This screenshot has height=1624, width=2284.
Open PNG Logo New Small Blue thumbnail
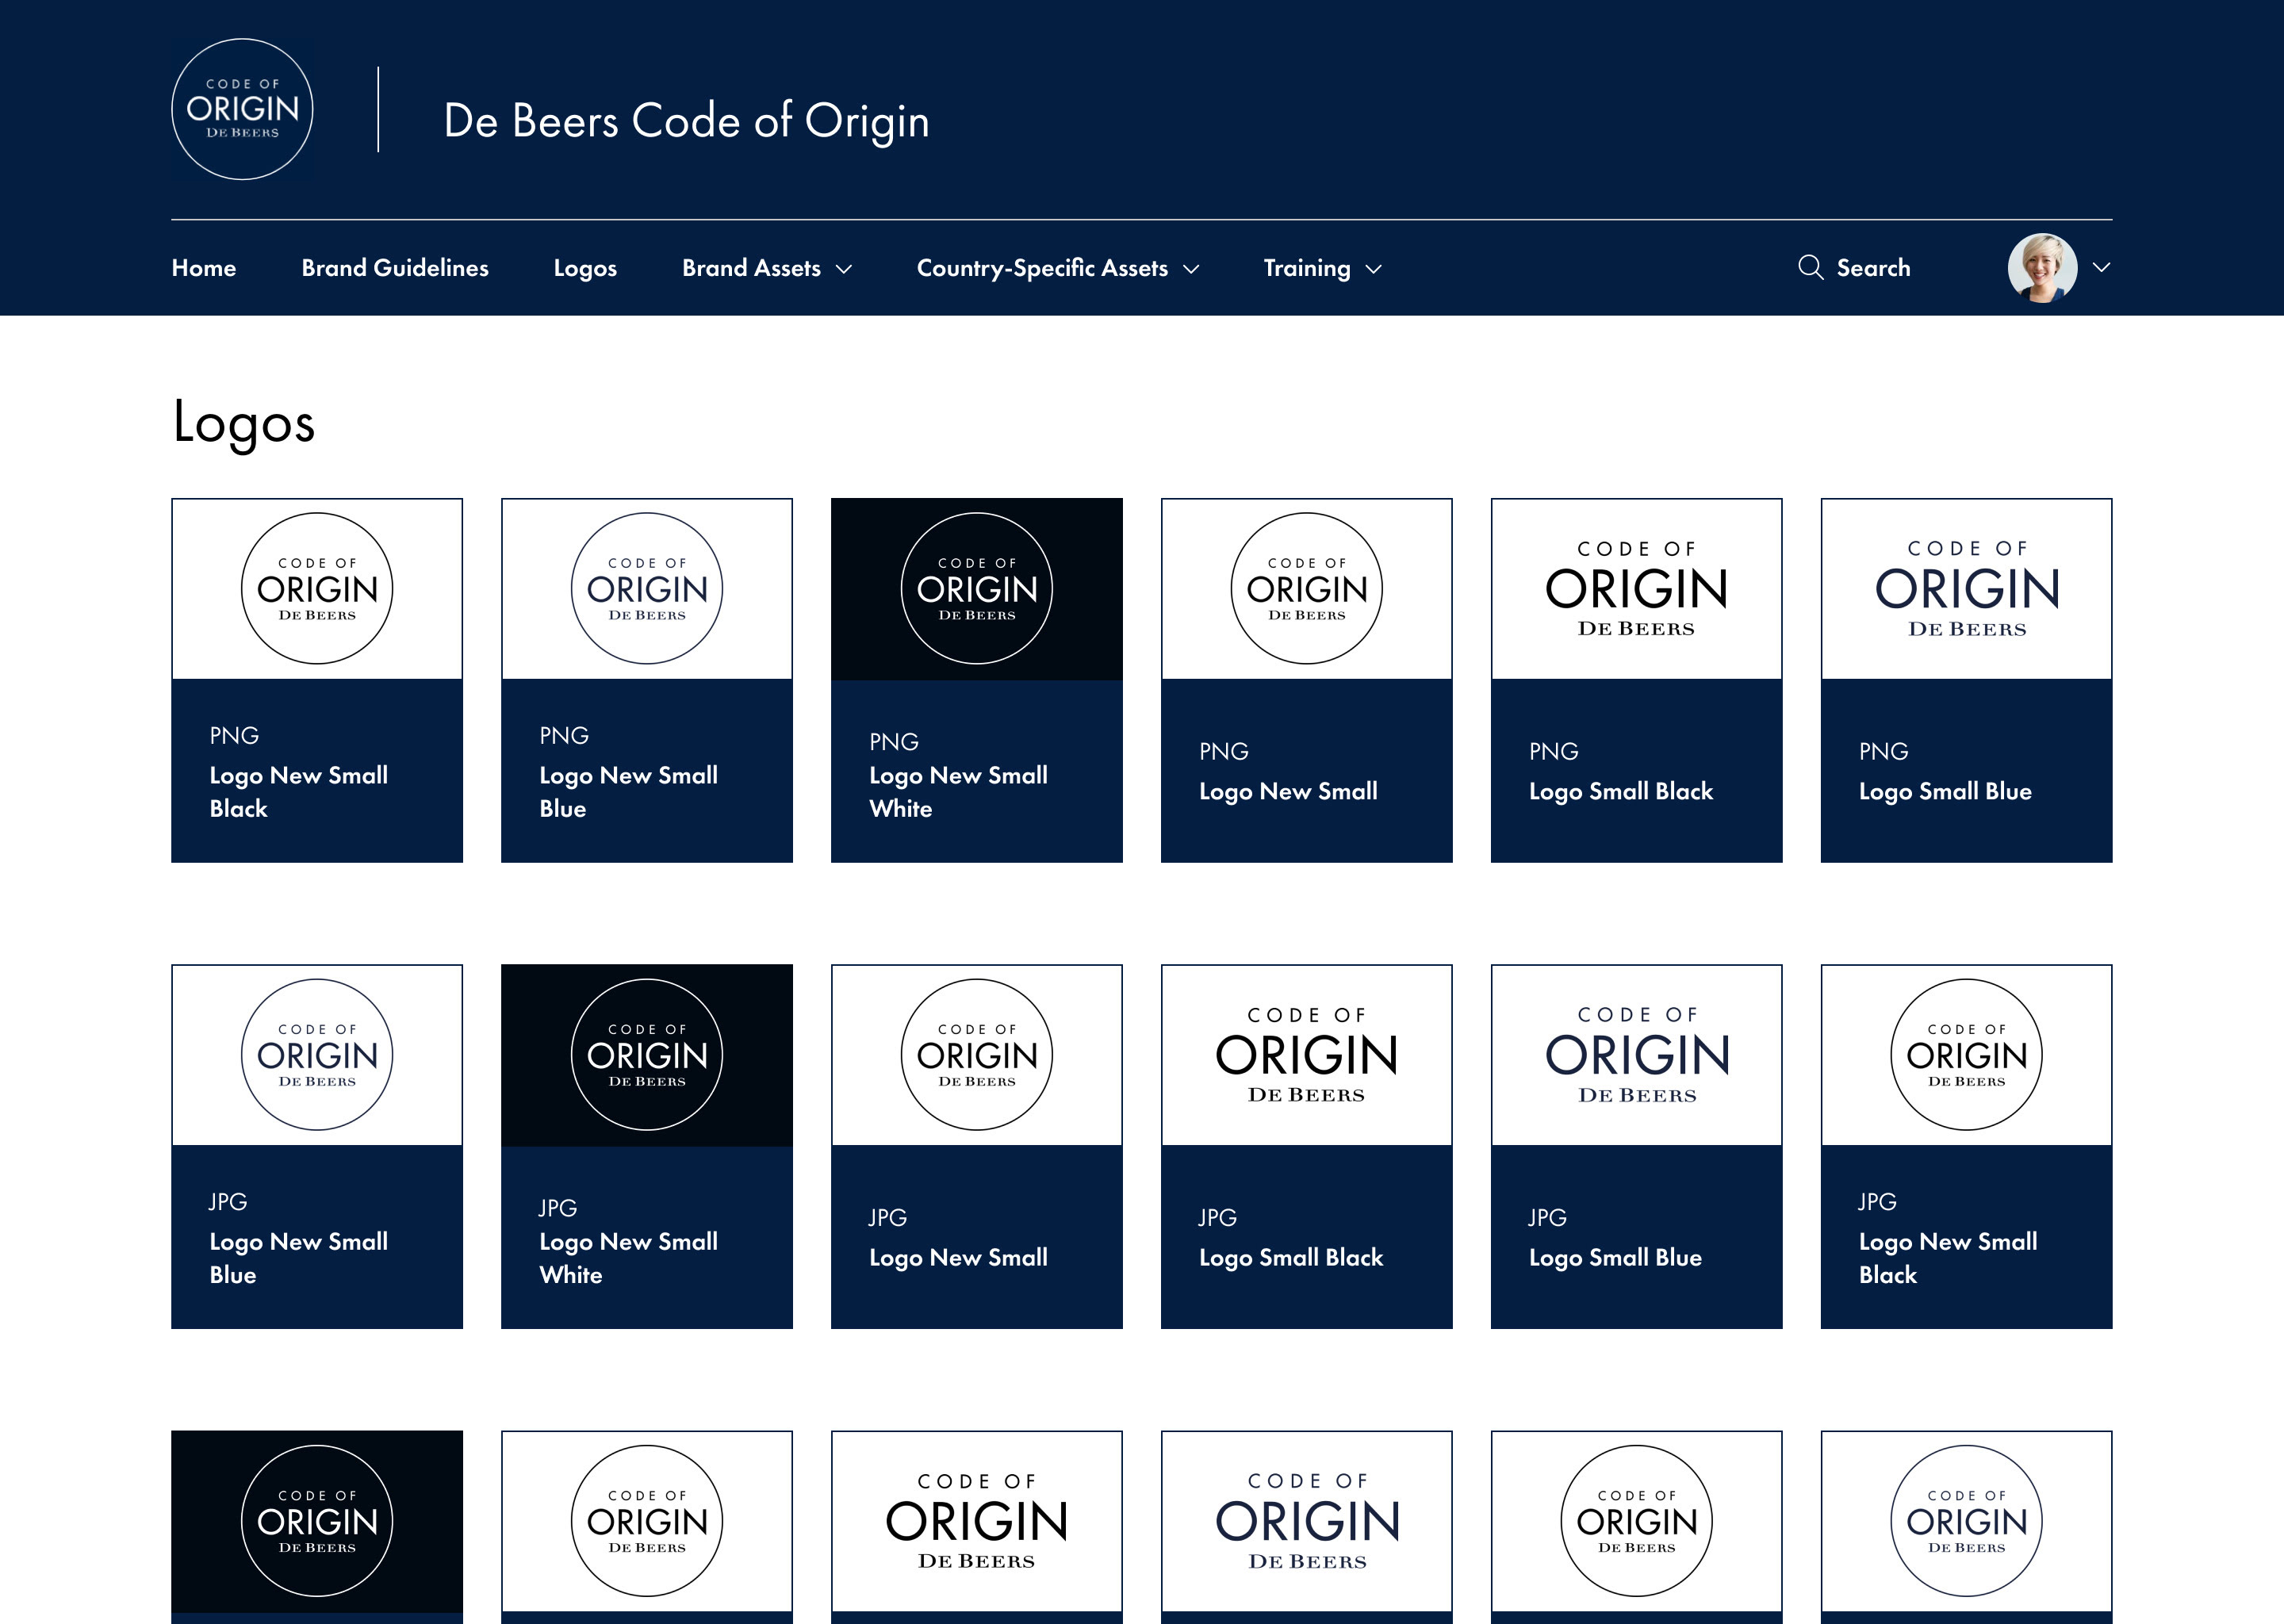647,589
